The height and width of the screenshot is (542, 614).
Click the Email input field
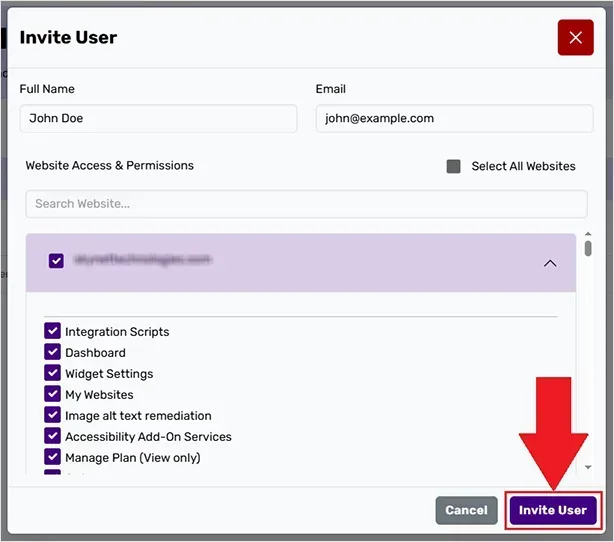451,118
